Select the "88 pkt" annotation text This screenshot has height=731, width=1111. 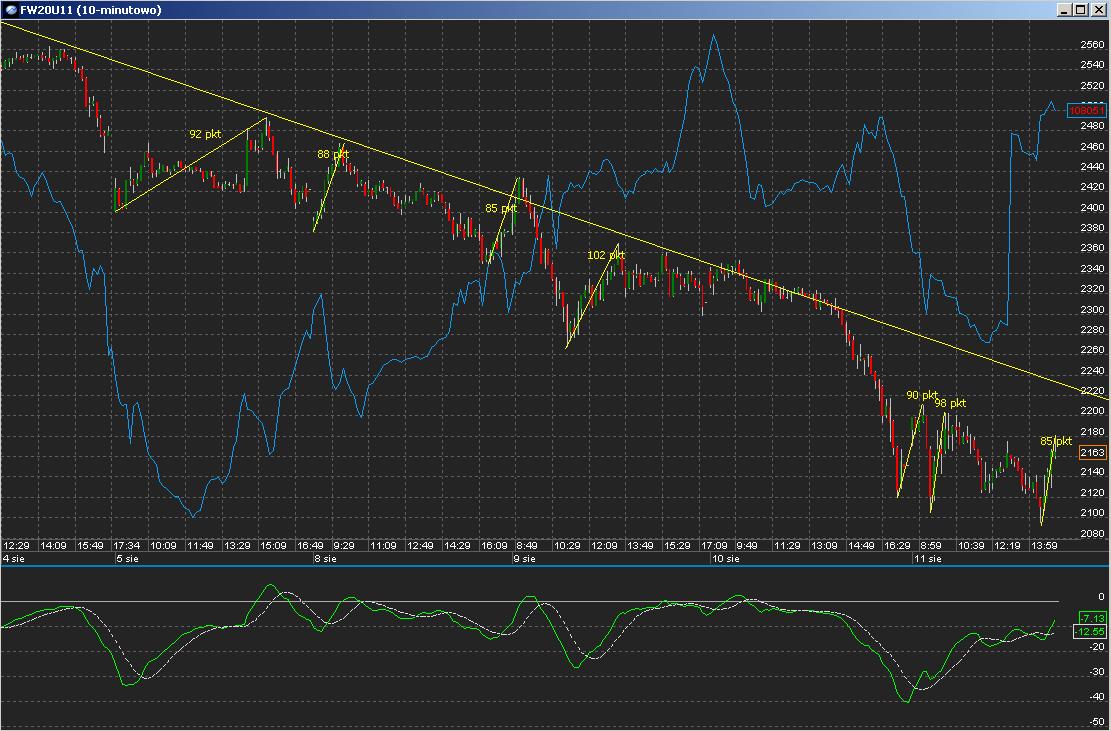coord(332,154)
